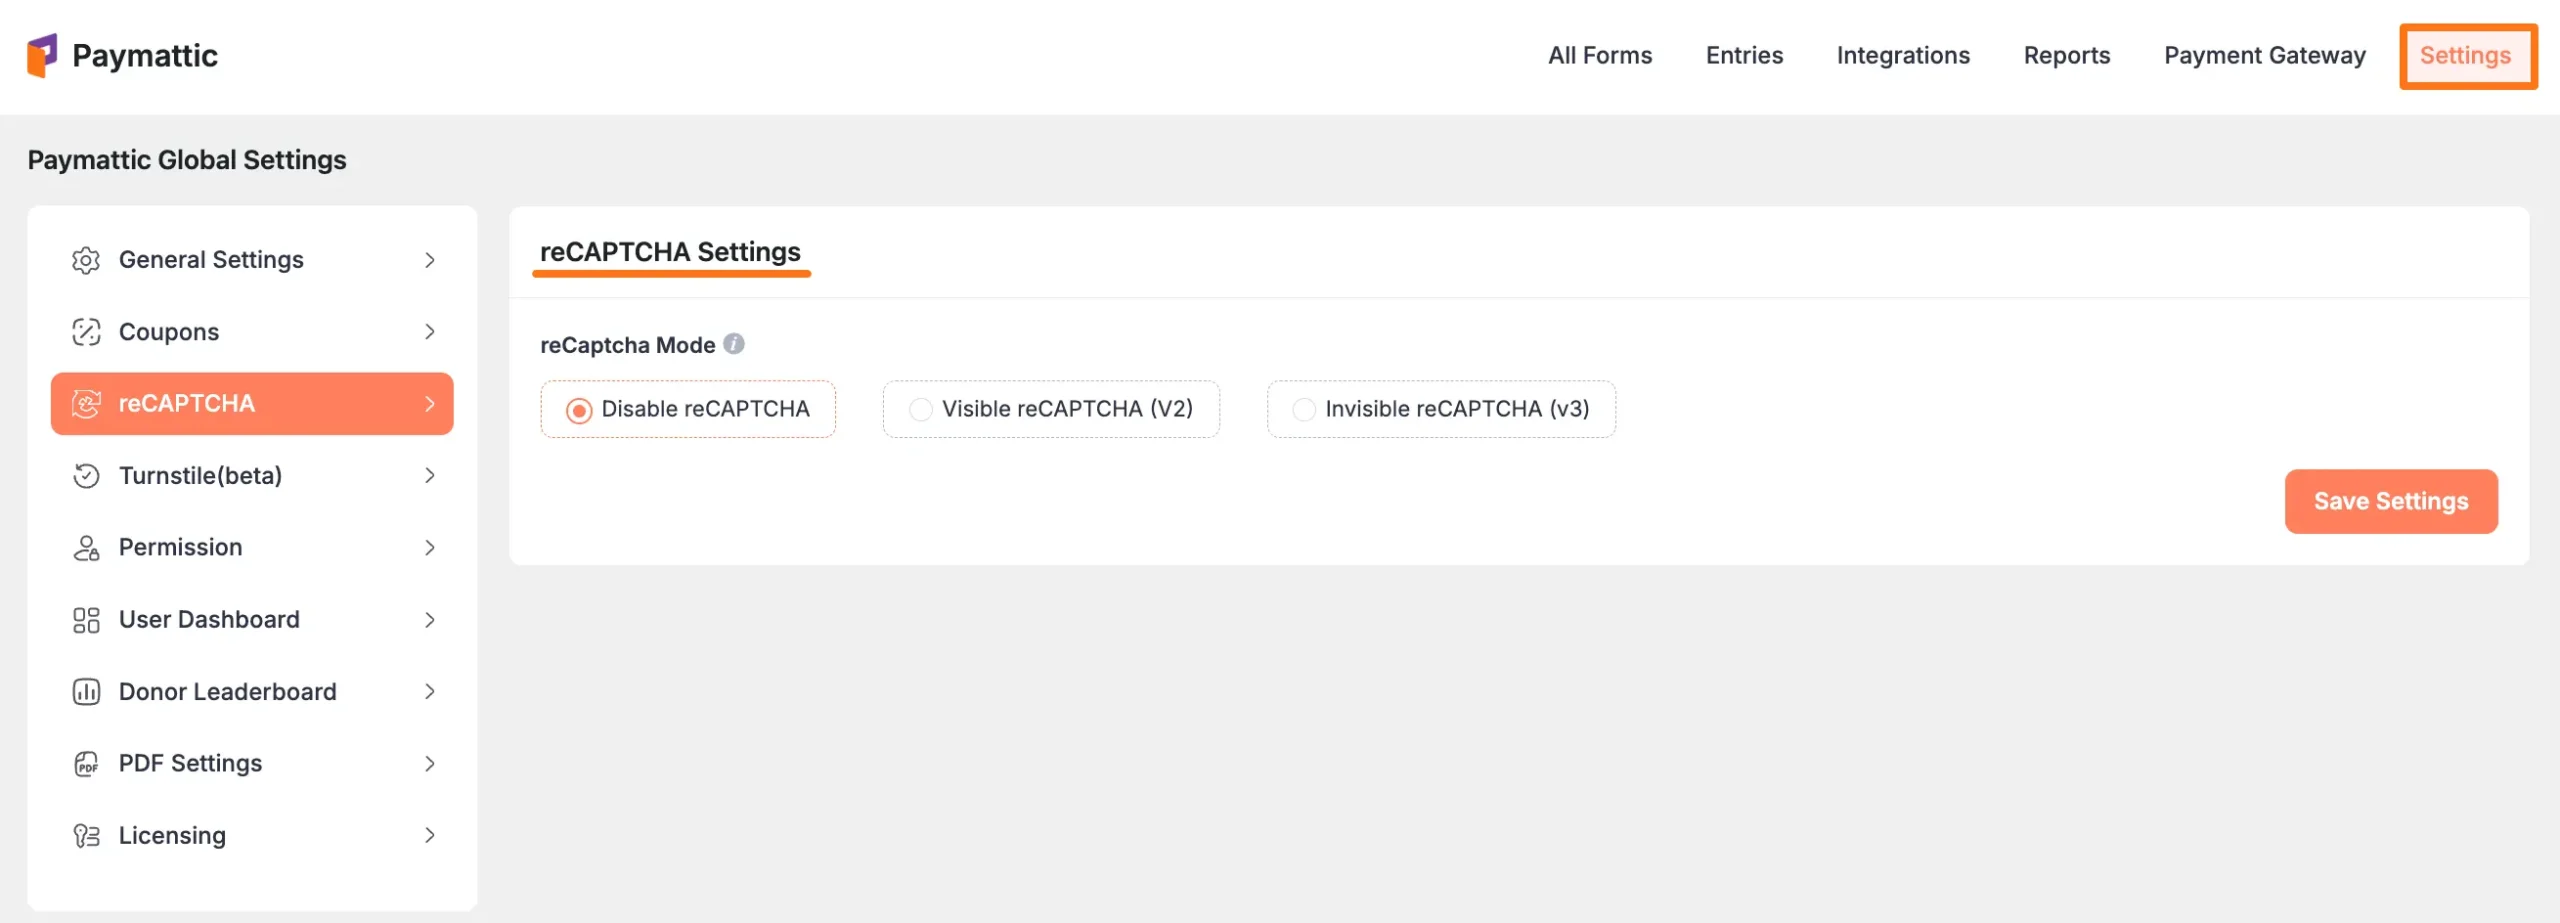Click the Donor Leaderboard chart icon
This screenshot has width=2560, height=923.
click(x=86, y=691)
